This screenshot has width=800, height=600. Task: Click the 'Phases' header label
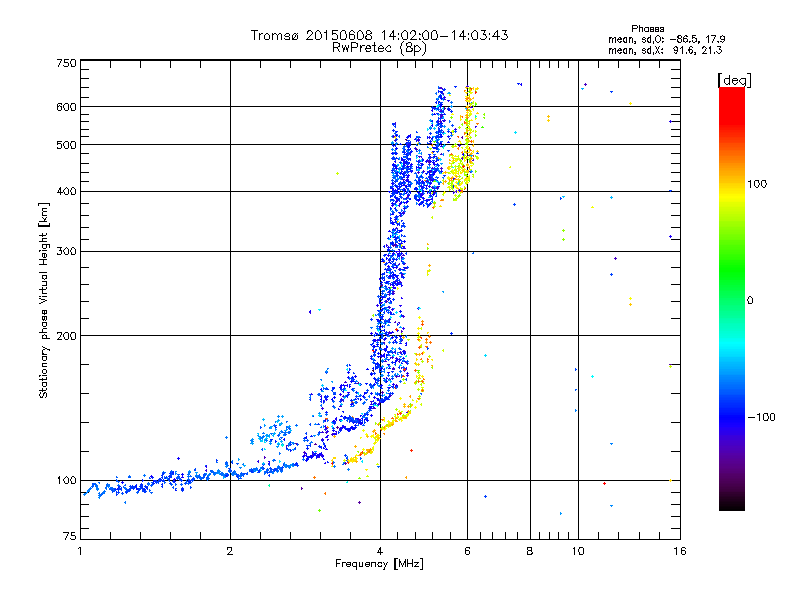point(647,29)
